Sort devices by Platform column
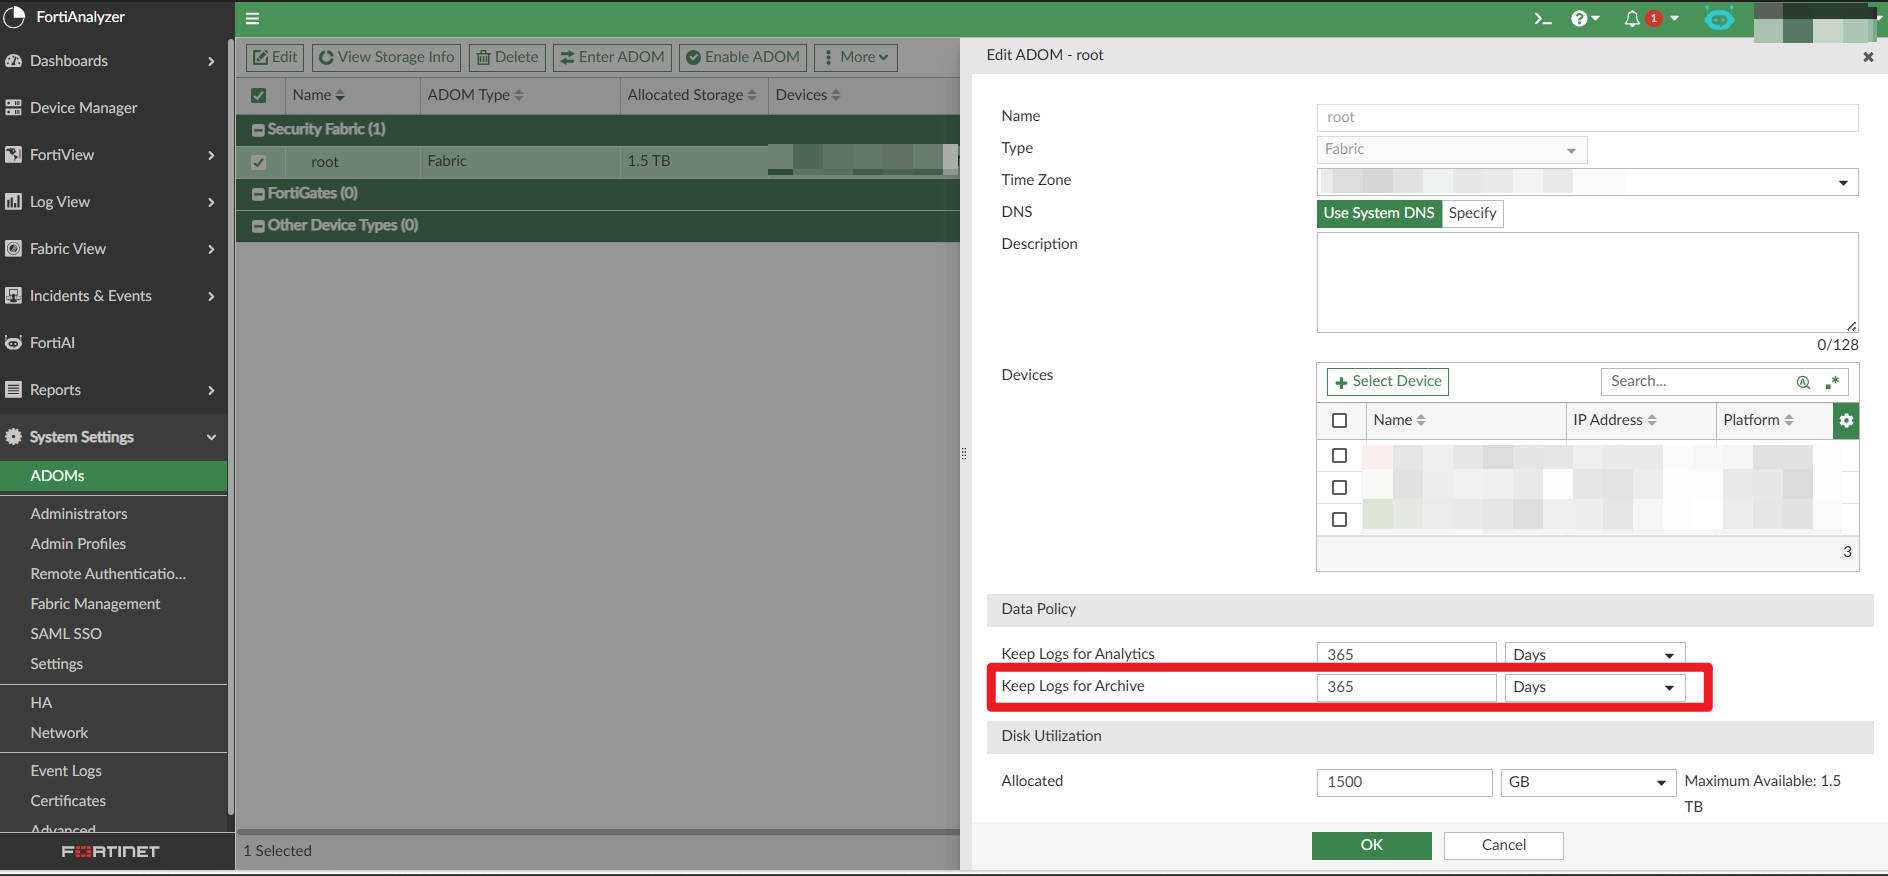The image size is (1888, 876). [x=1759, y=420]
